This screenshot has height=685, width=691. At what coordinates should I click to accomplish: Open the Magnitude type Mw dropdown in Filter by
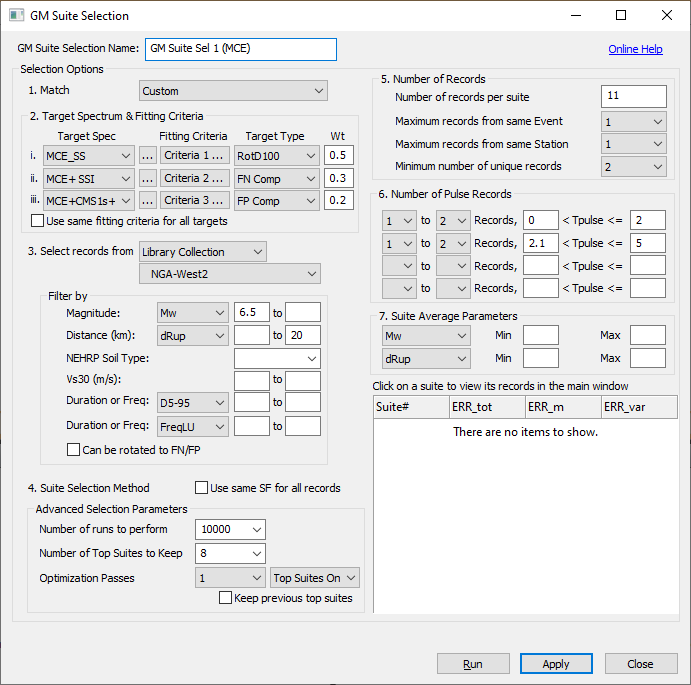pyautogui.click(x=193, y=313)
